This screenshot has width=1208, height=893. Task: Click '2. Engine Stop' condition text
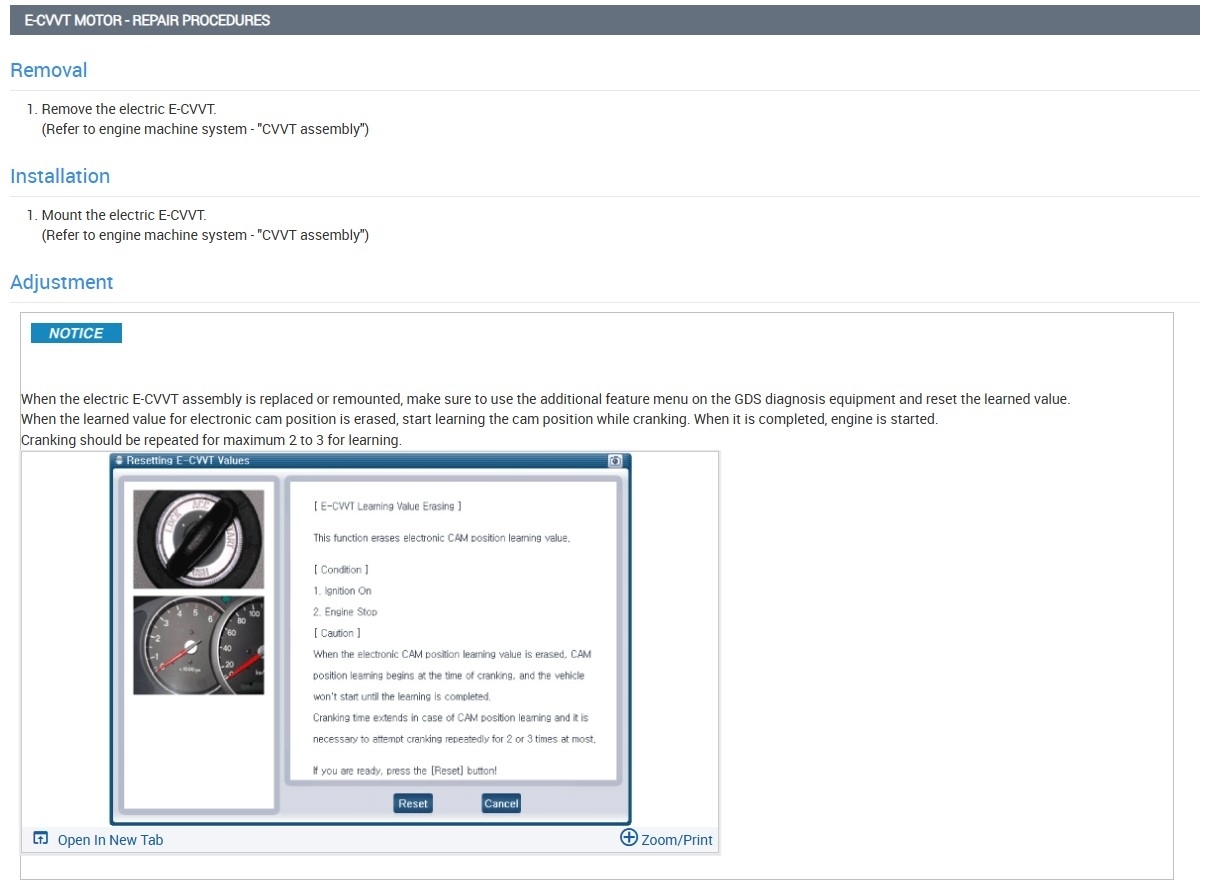coord(345,612)
